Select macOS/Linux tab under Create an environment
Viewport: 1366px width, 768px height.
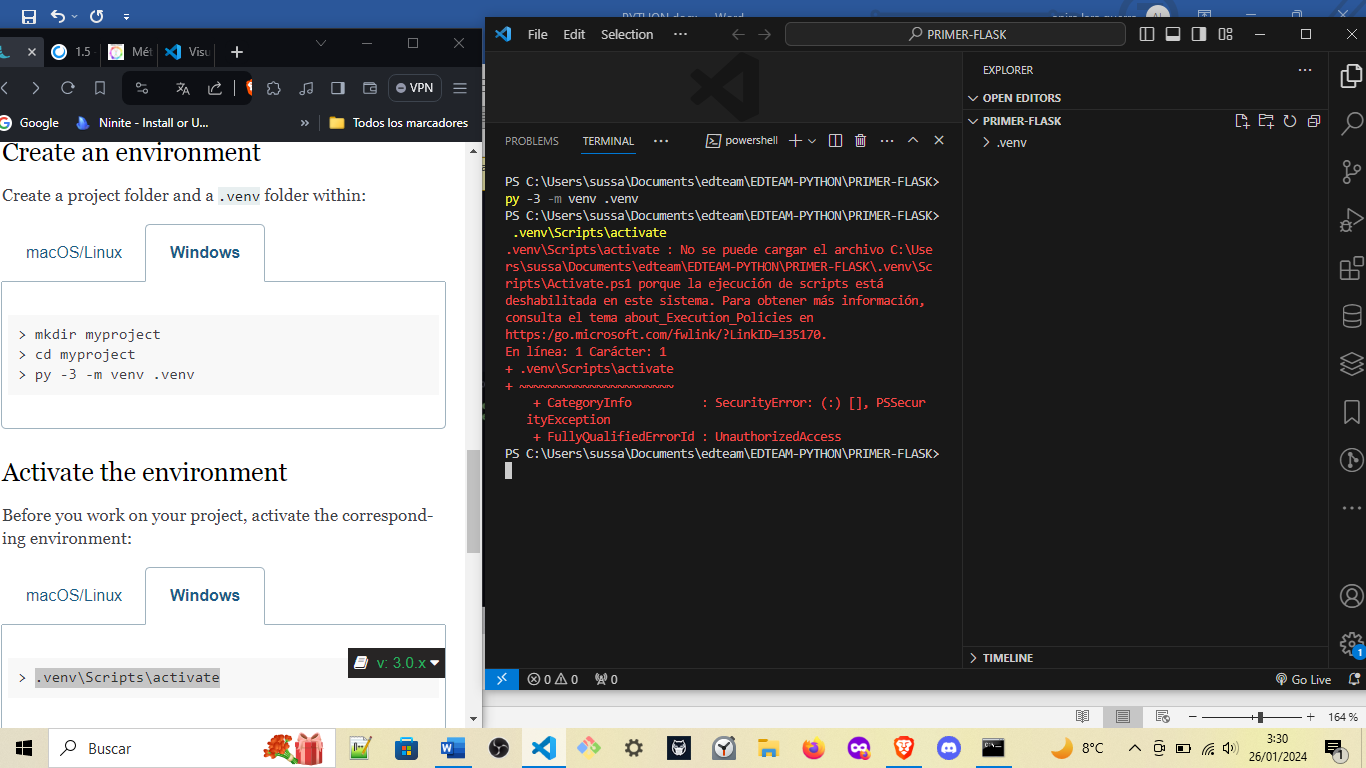pos(74,252)
